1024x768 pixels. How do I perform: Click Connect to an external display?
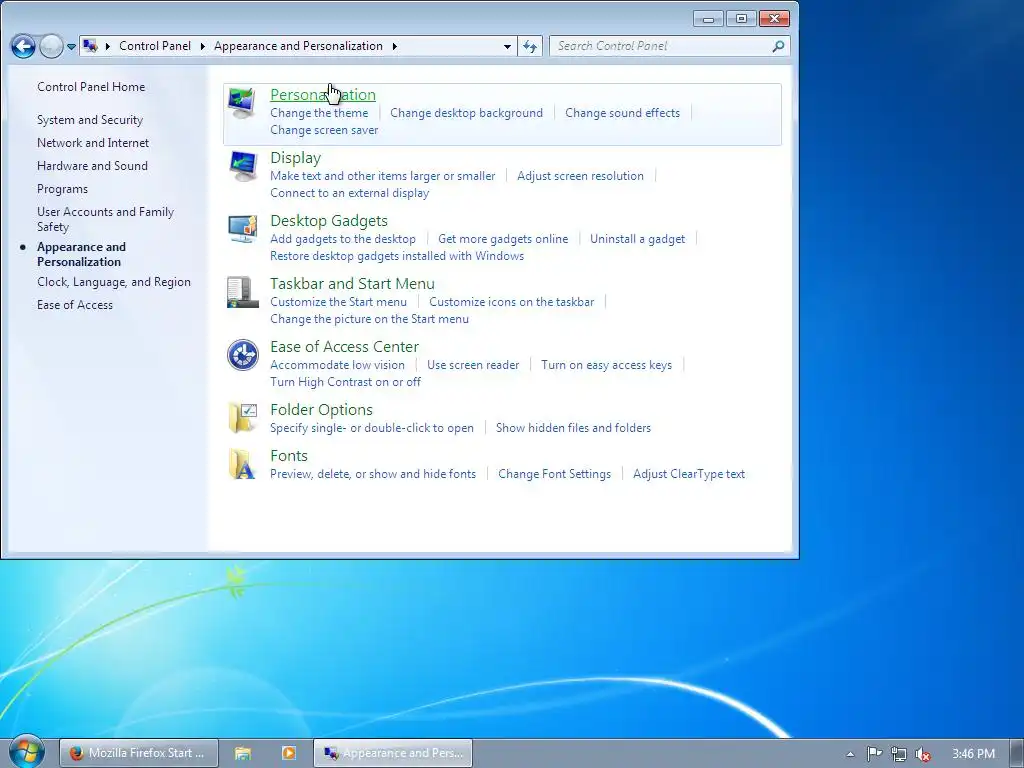(349, 193)
